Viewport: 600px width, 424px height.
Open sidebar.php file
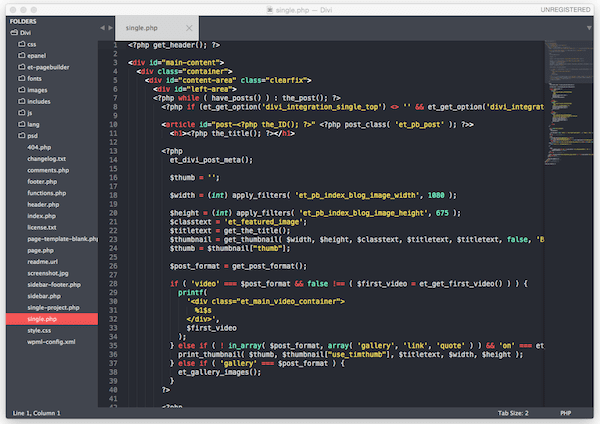pyautogui.click(x=44, y=296)
